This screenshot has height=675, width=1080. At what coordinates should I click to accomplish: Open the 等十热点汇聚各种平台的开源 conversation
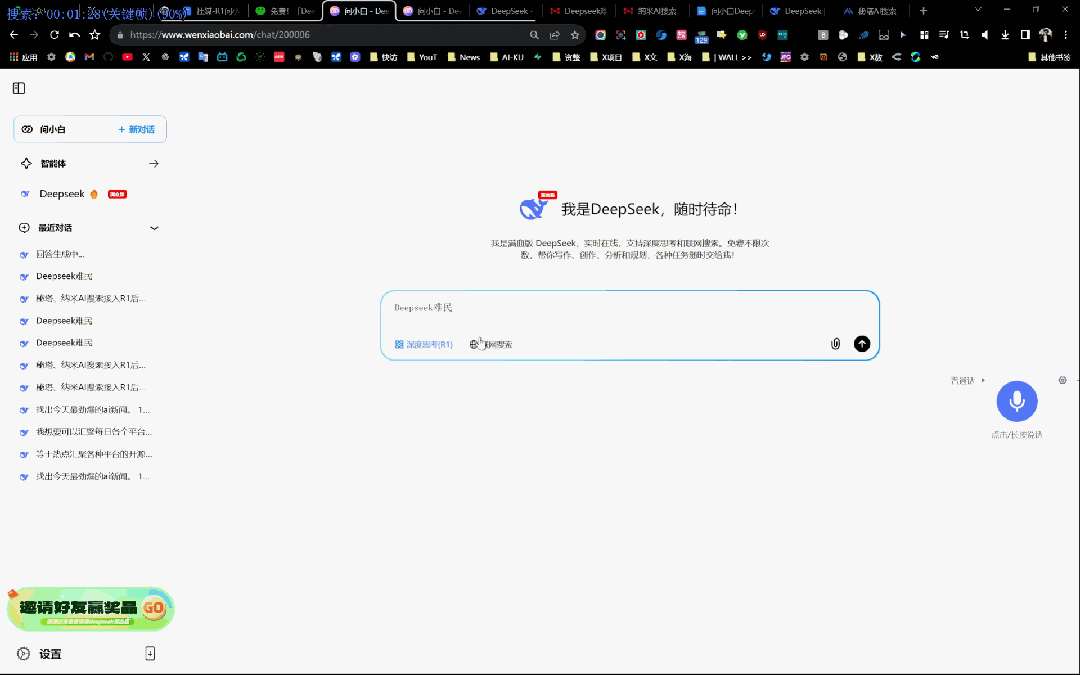[86, 454]
